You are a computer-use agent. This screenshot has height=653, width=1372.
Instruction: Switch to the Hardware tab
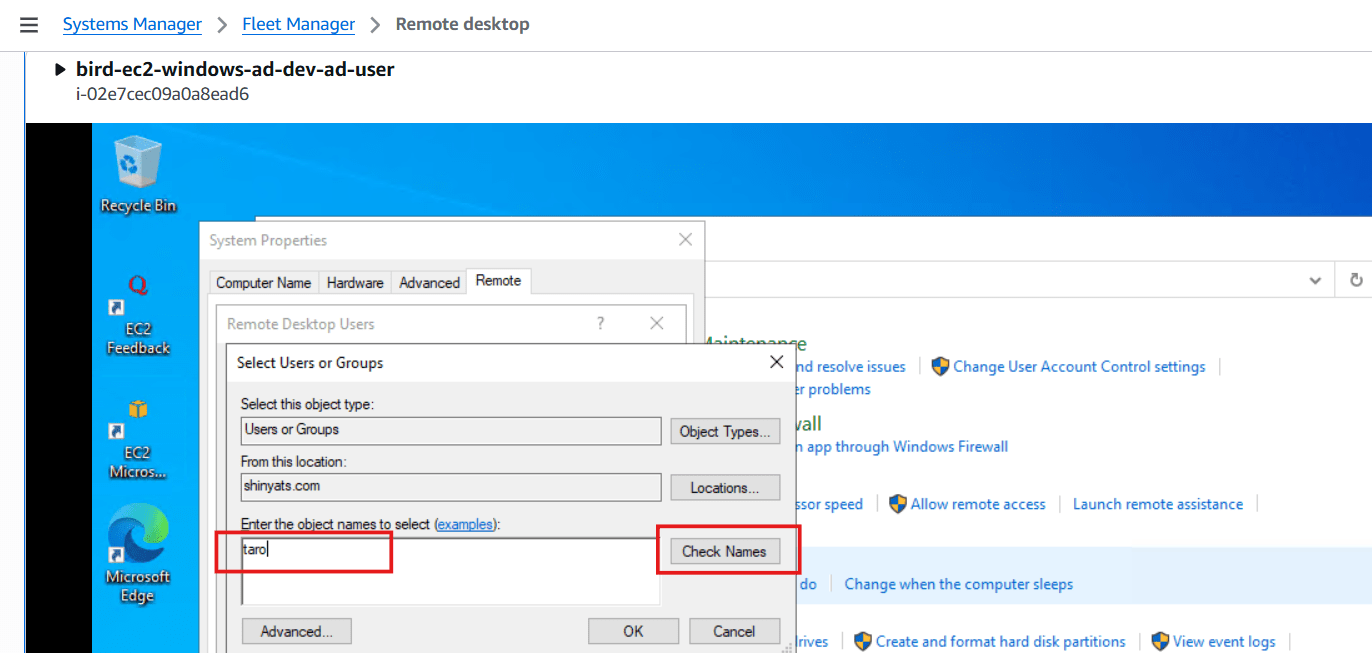click(x=355, y=283)
